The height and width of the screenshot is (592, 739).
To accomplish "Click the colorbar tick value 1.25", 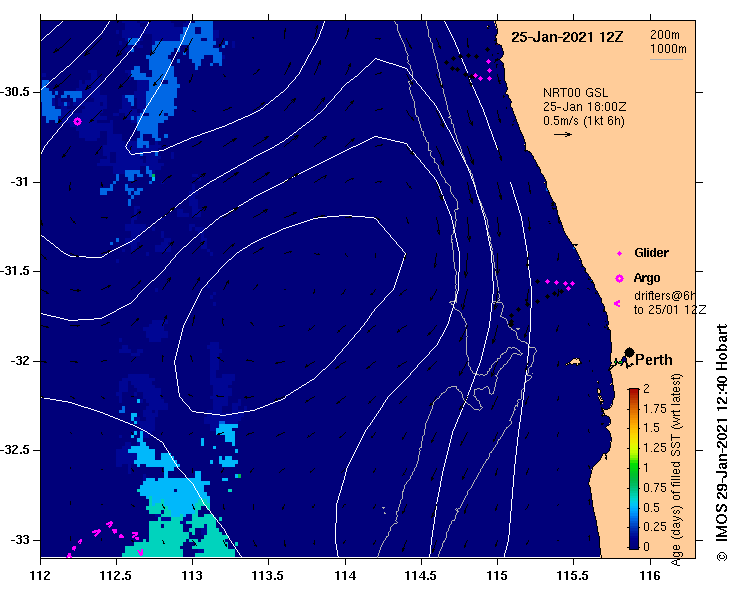I will [x=655, y=448].
